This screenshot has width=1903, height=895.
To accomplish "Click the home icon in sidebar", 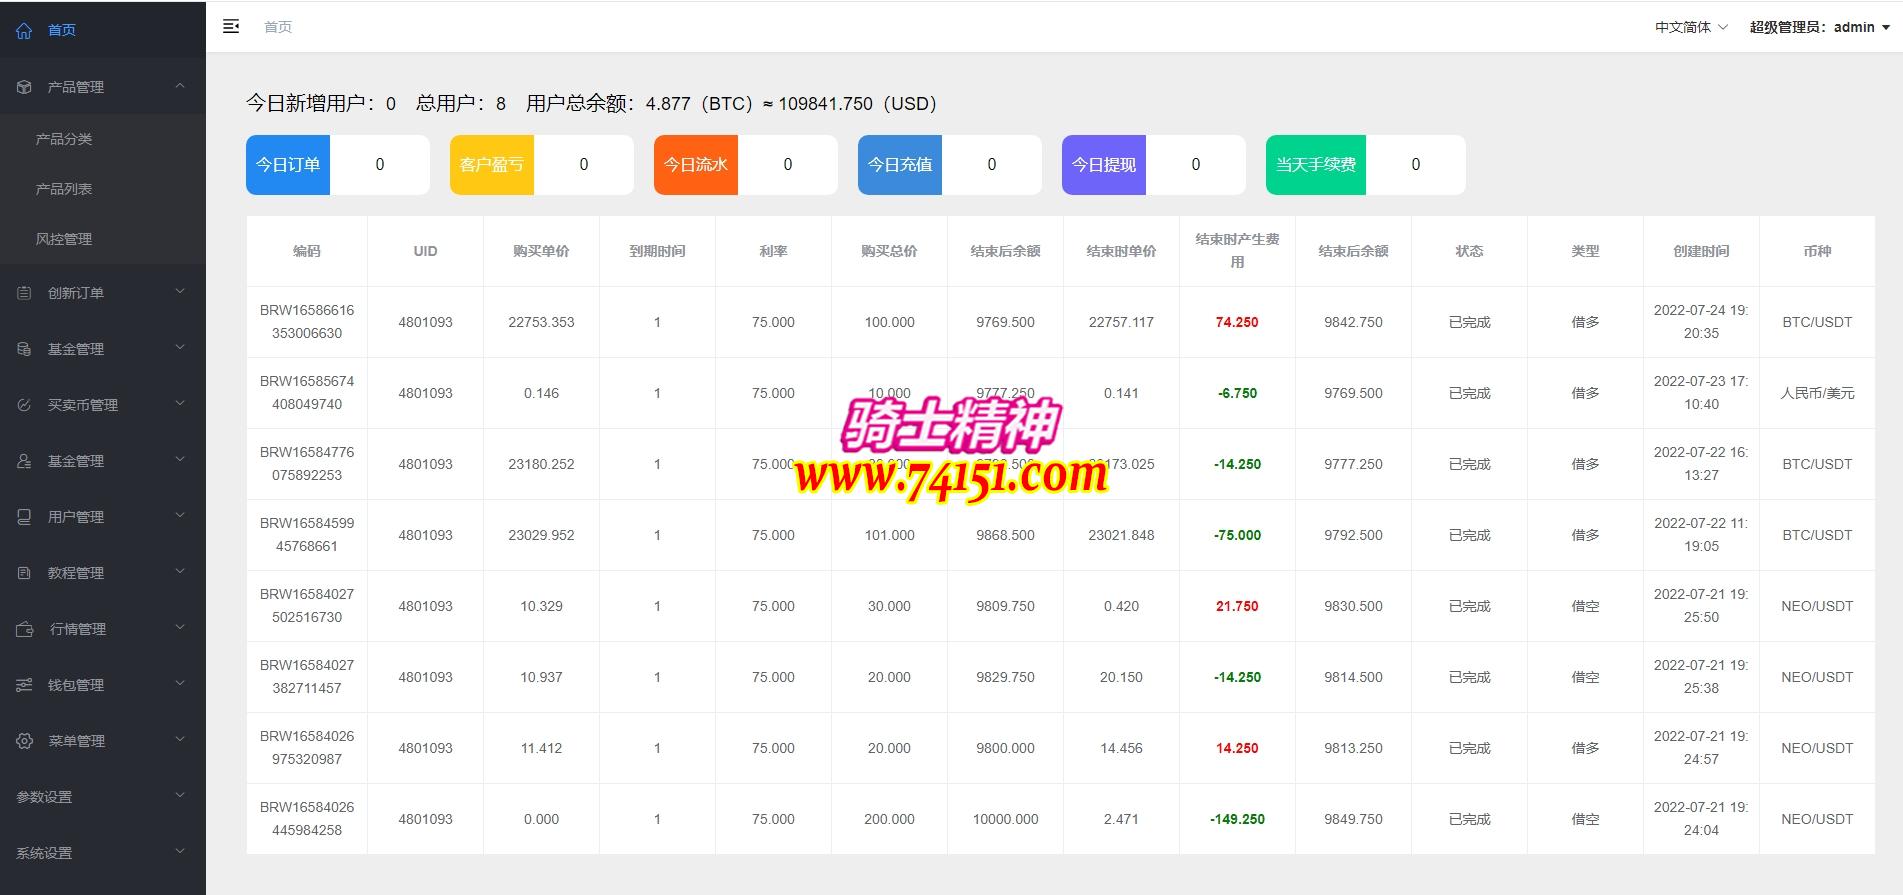I will (x=24, y=30).
